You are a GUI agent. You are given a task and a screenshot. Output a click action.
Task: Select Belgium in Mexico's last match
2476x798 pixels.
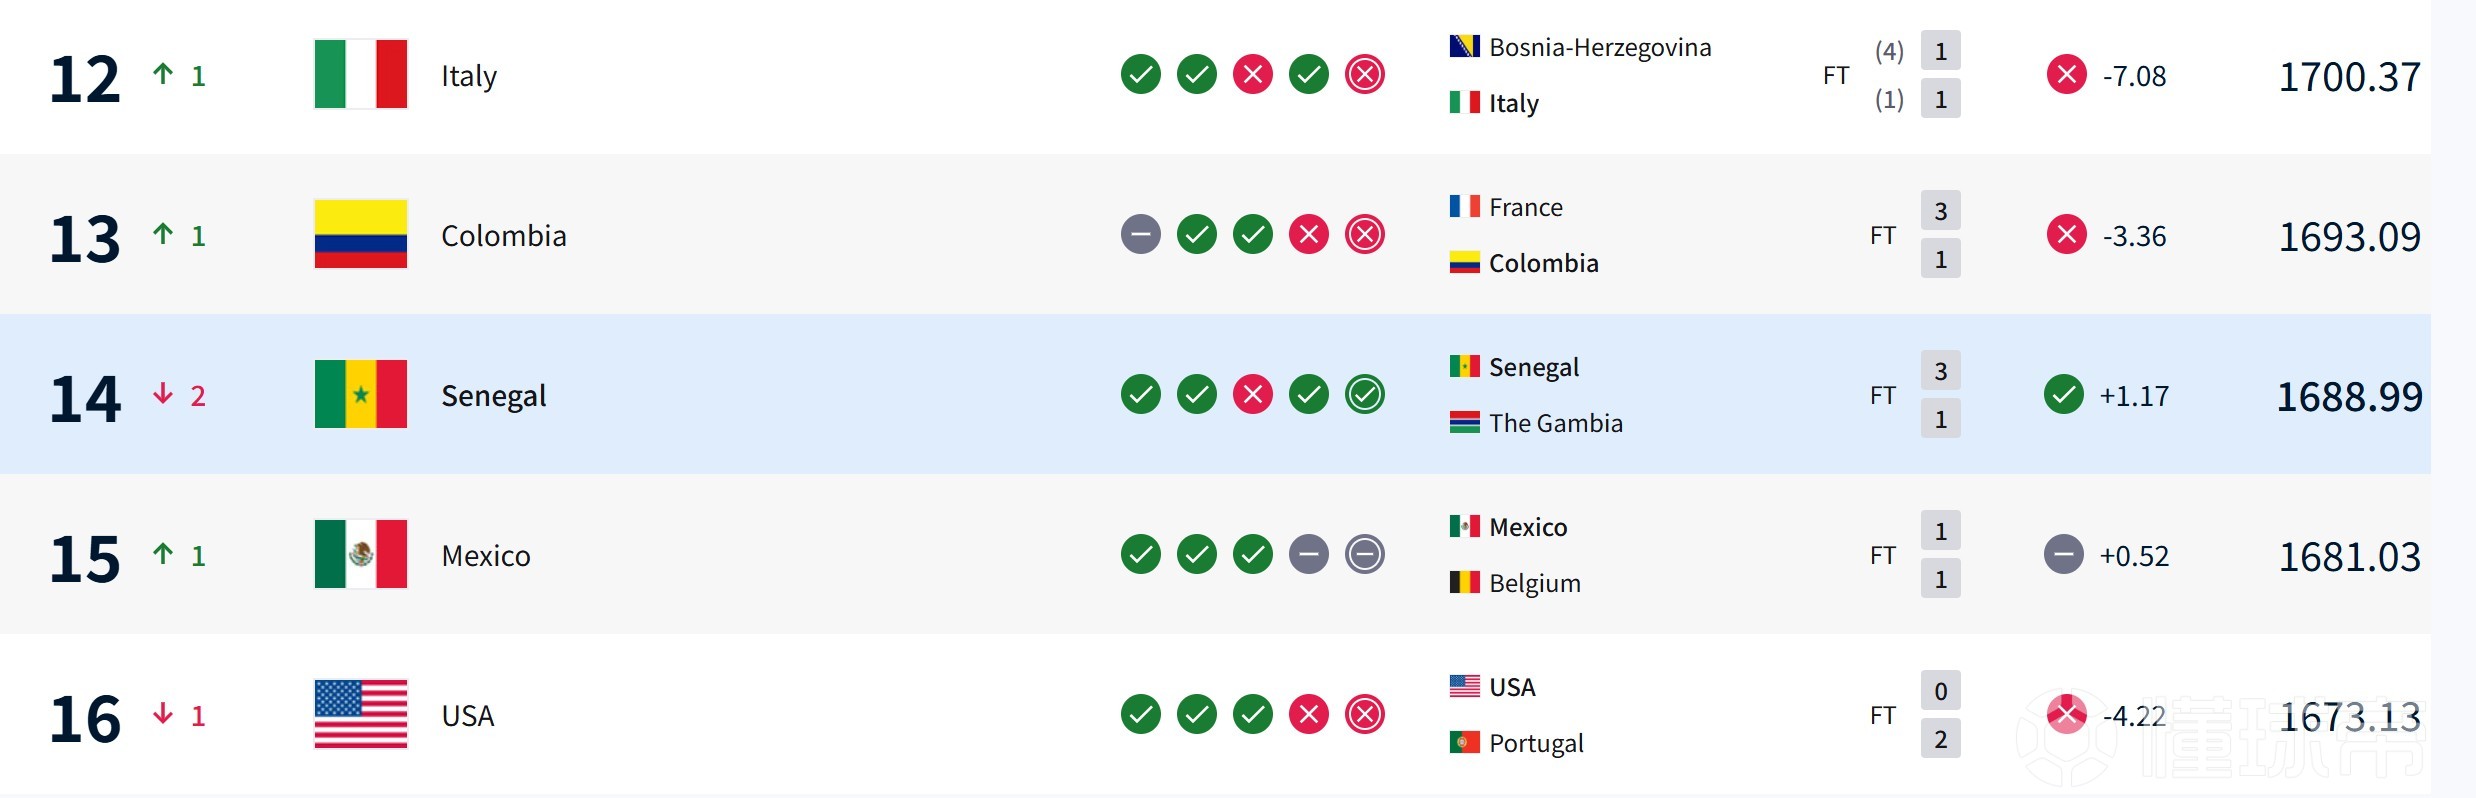[x=1534, y=583]
